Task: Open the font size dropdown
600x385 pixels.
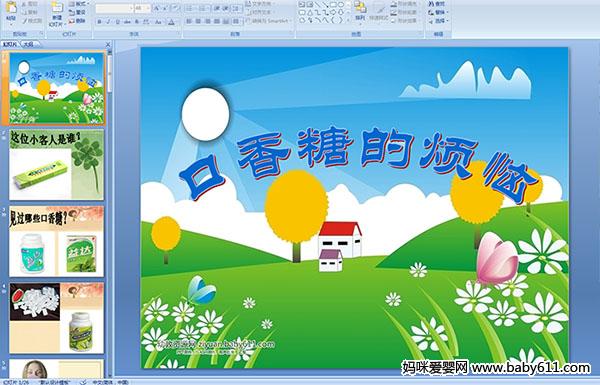Action: coord(148,8)
